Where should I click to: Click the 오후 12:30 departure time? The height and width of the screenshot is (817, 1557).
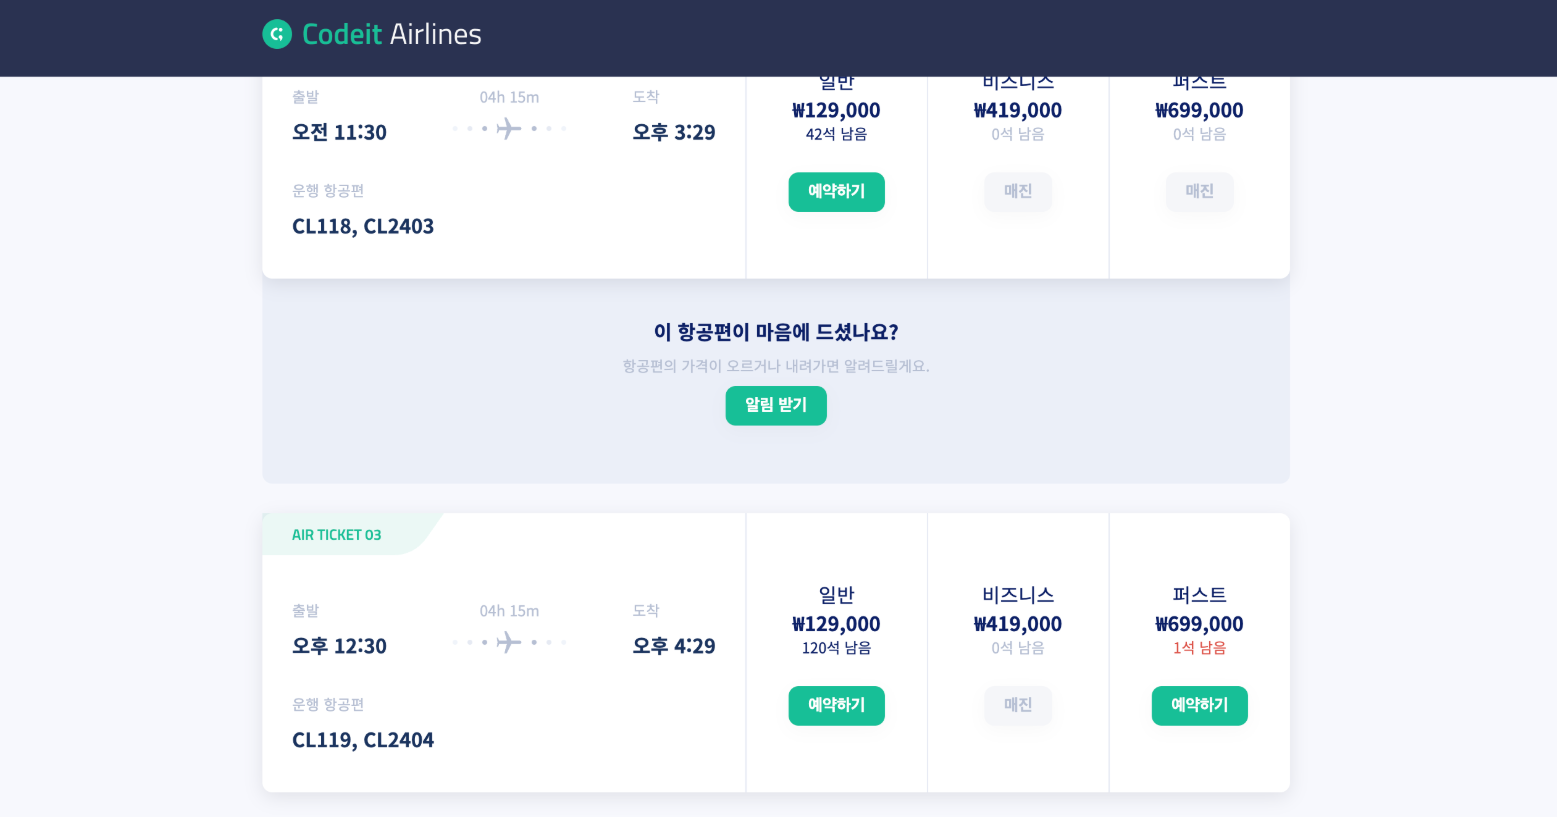339,646
